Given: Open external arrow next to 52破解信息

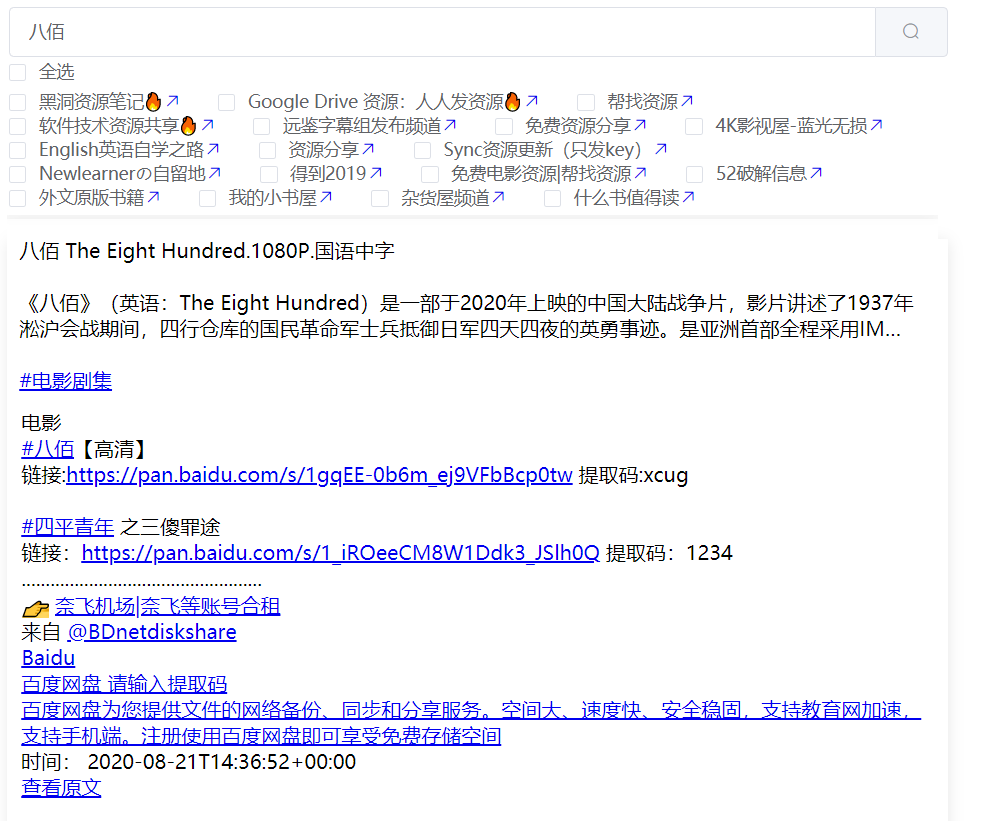Looking at the screenshot, I should coord(816,173).
